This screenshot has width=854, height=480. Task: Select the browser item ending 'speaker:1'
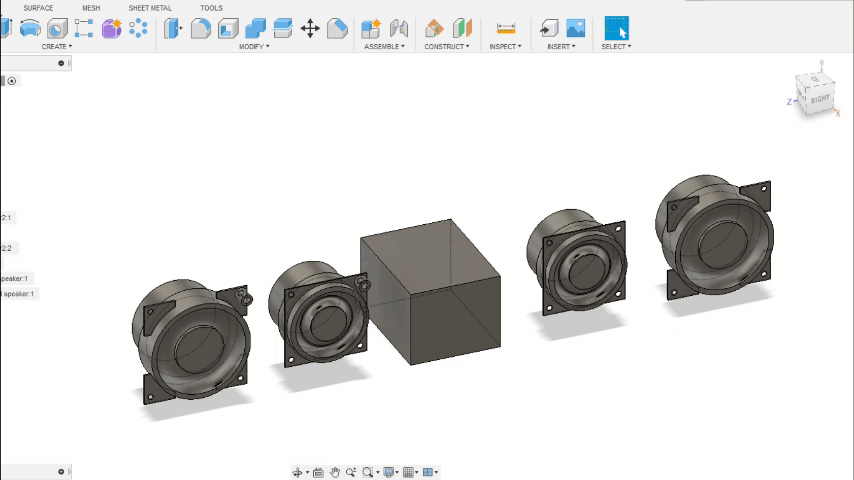pos(18,294)
